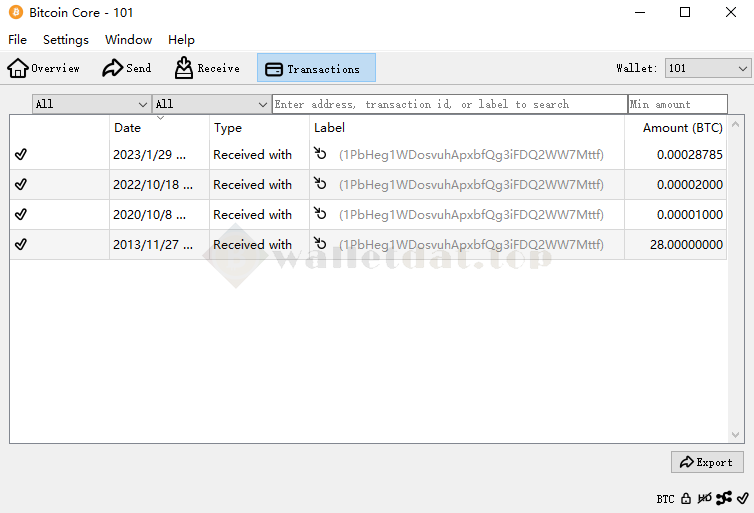Open the Overview tab
The width and height of the screenshot is (754, 513).
[x=44, y=68]
